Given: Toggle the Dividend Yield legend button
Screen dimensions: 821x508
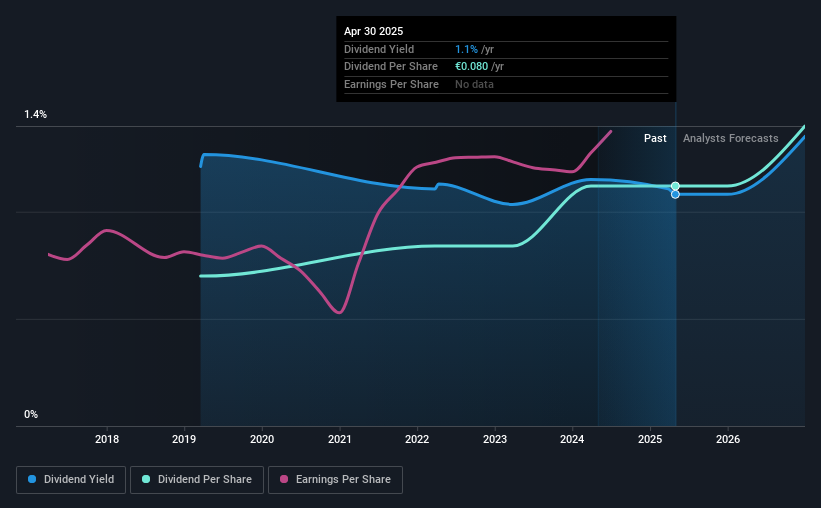Looking at the screenshot, I should 71,480.
